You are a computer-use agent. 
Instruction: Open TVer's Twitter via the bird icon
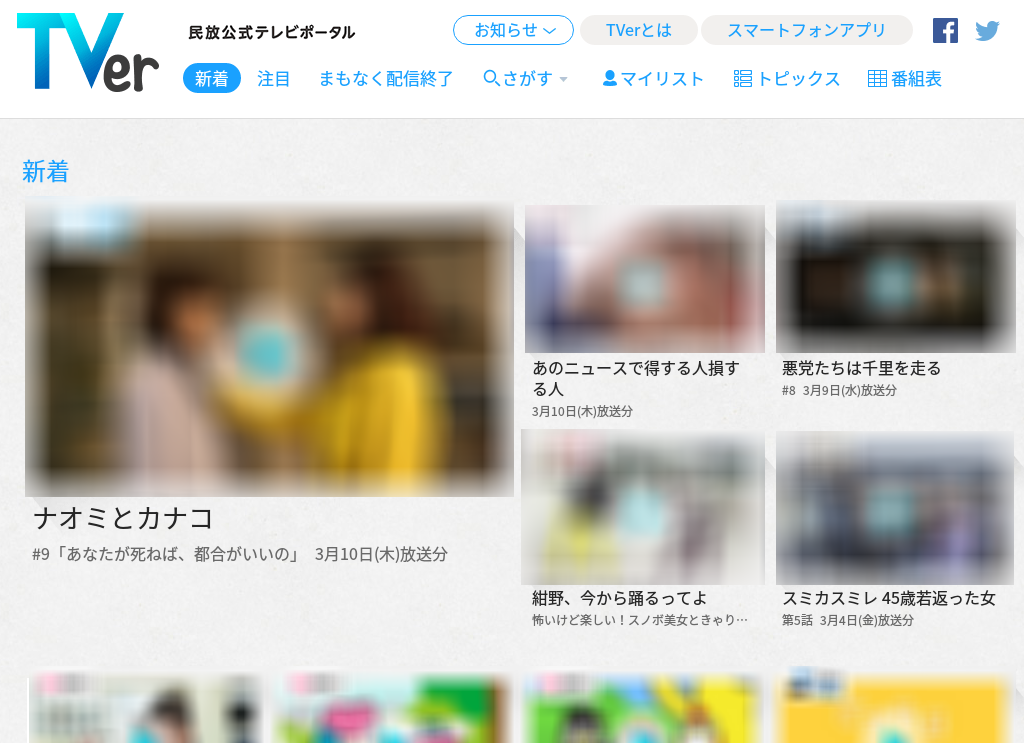click(988, 29)
